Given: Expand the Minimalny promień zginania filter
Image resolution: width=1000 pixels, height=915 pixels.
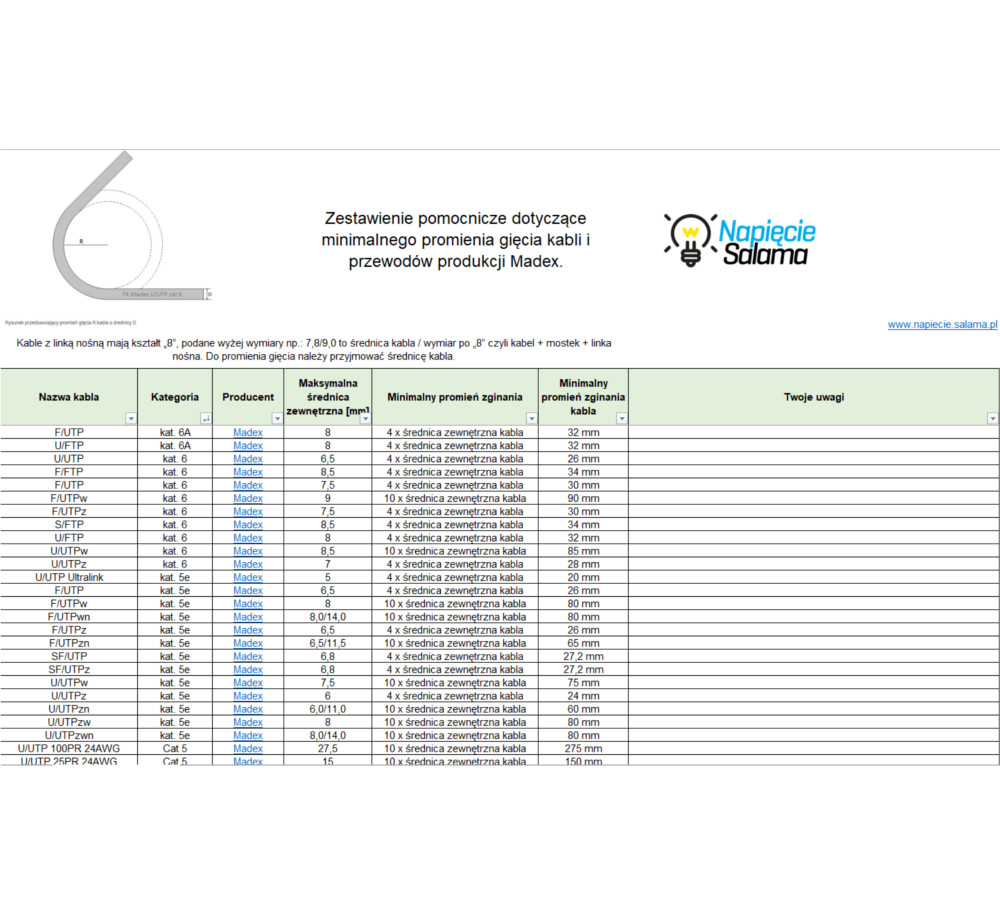Looking at the screenshot, I should coord(531,418).
